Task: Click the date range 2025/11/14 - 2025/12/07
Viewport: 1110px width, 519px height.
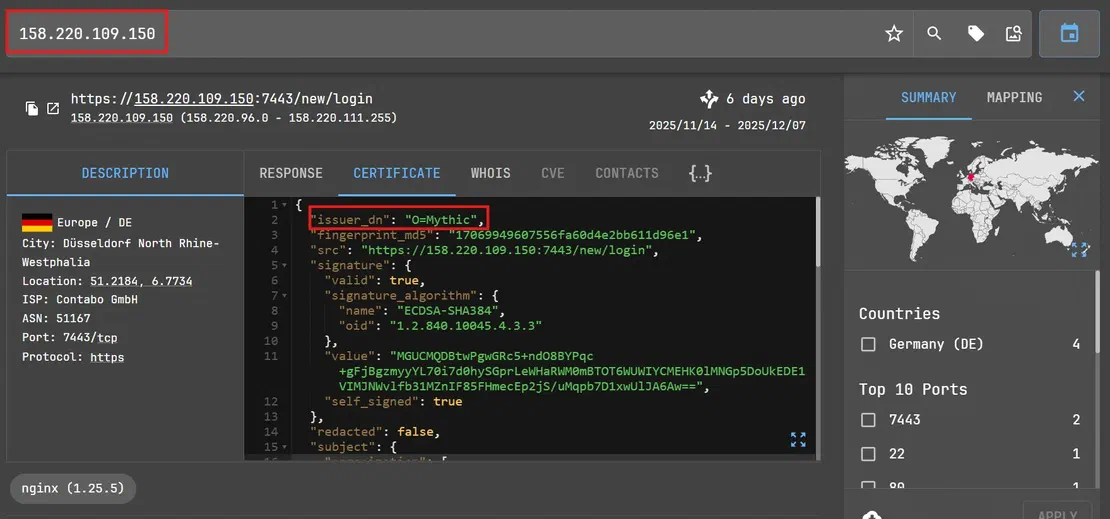Action: [727, 125]
